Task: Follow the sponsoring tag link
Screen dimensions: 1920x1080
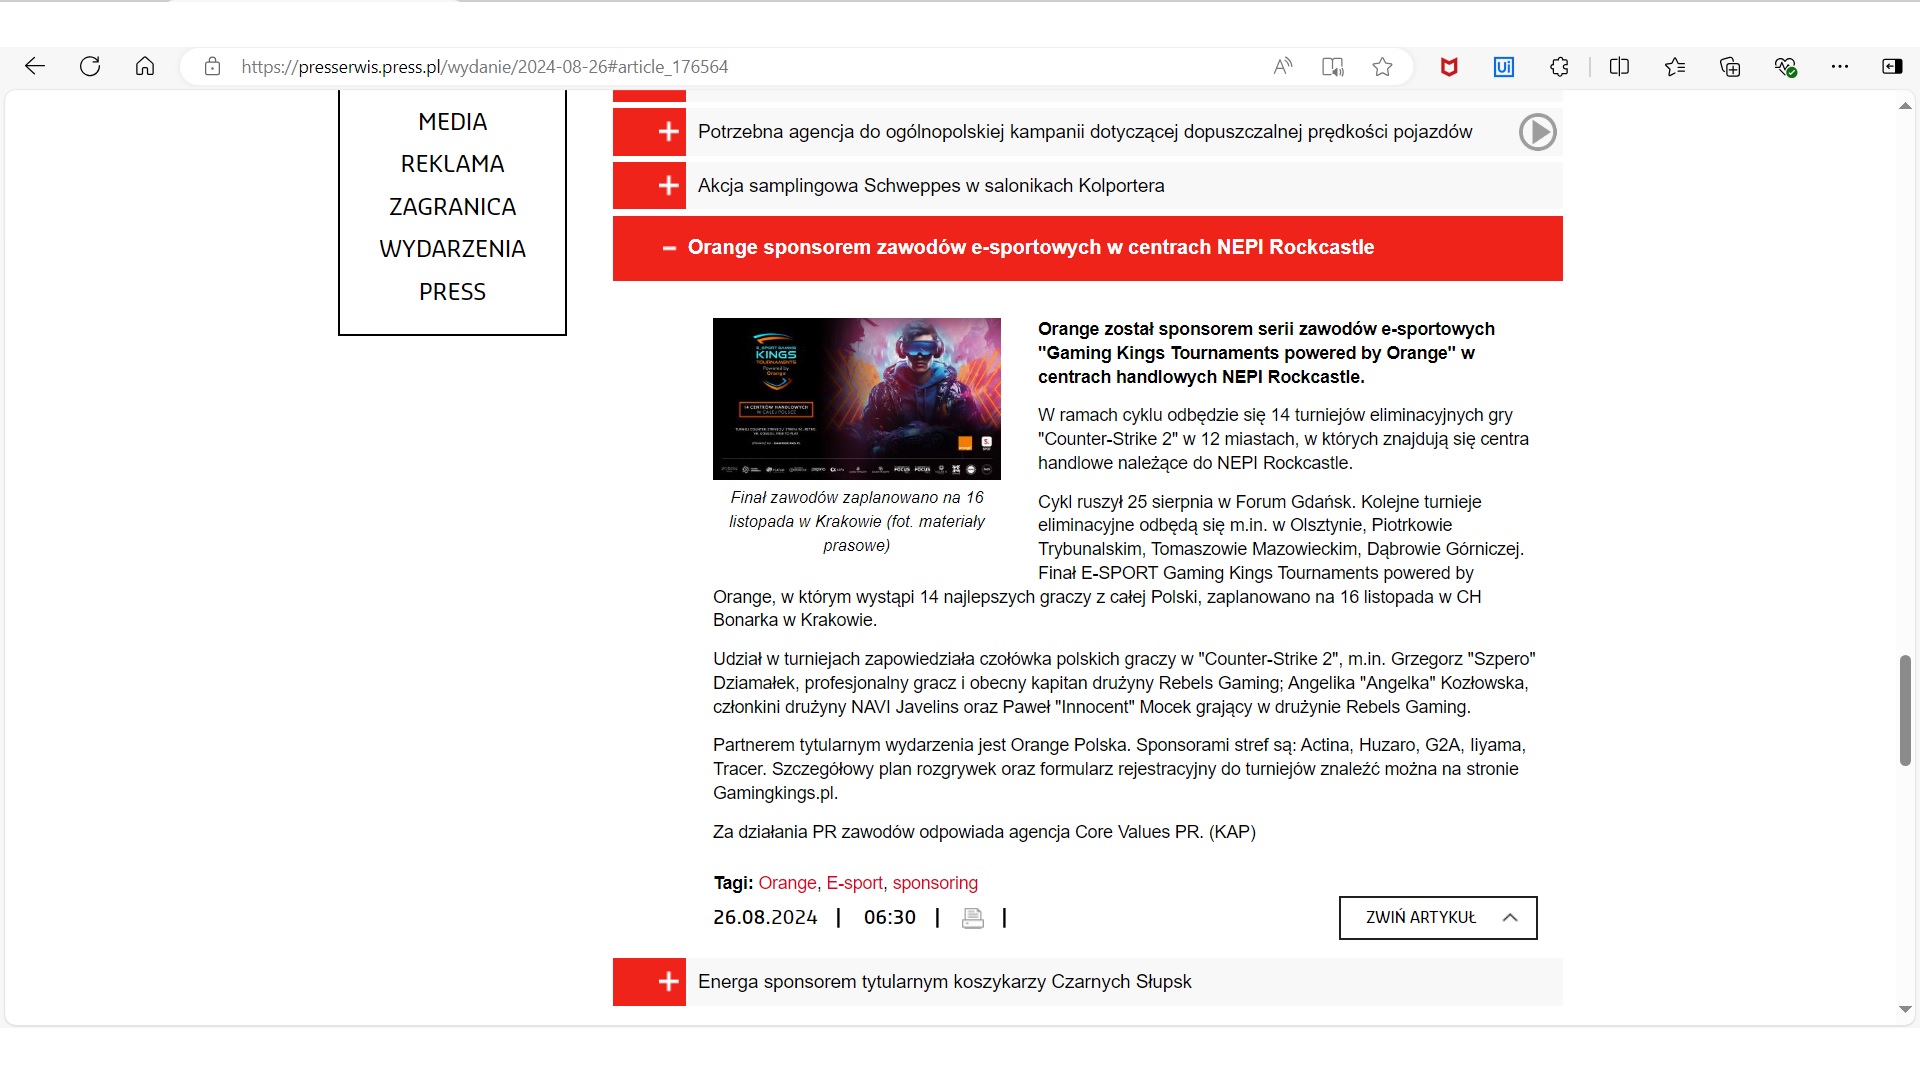Action: click(x=935, y=883)
